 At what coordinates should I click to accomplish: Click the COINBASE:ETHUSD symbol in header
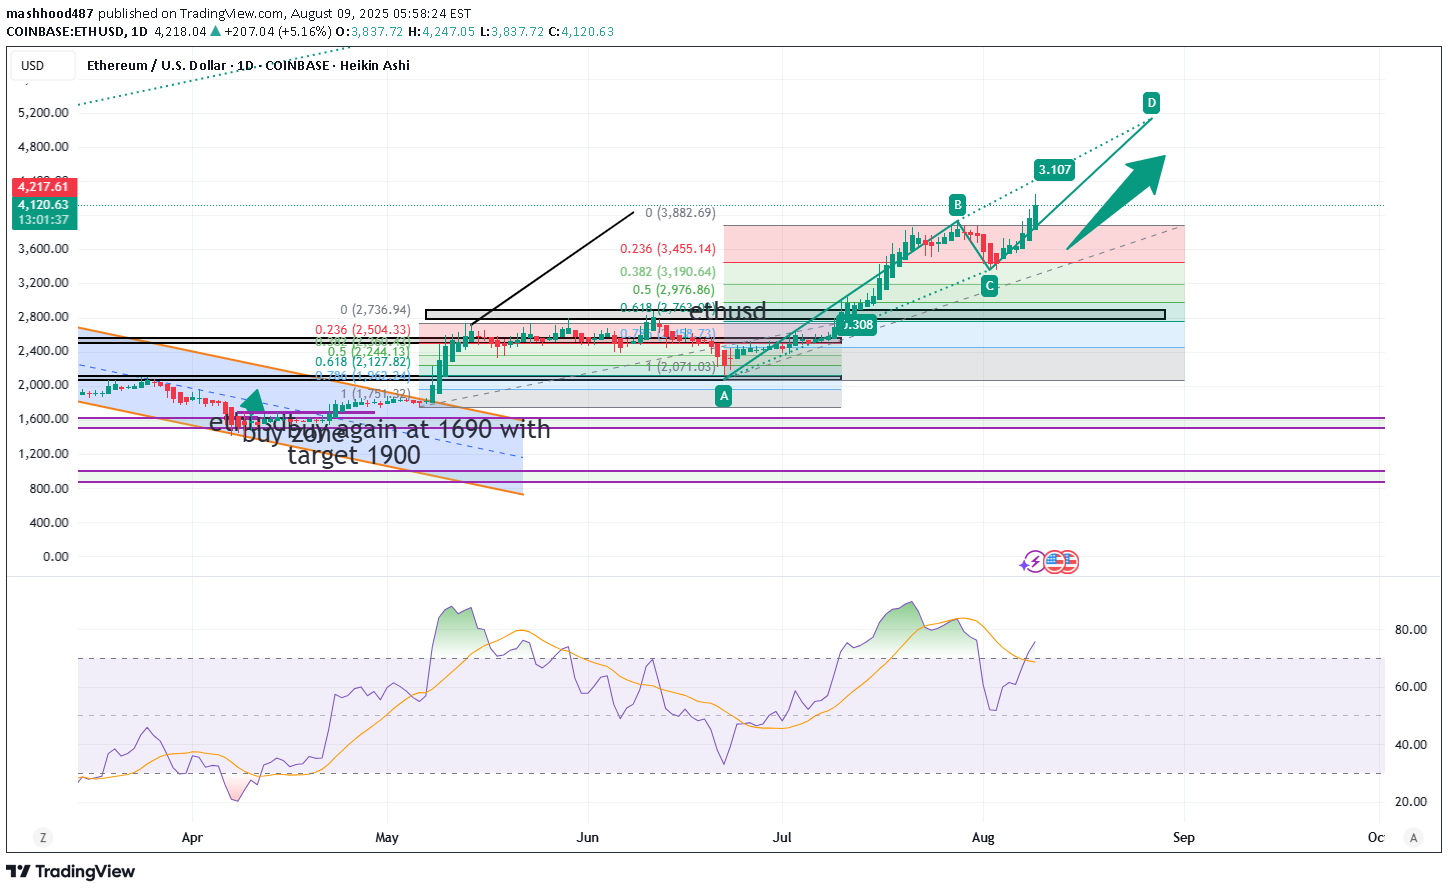(66, 32)
